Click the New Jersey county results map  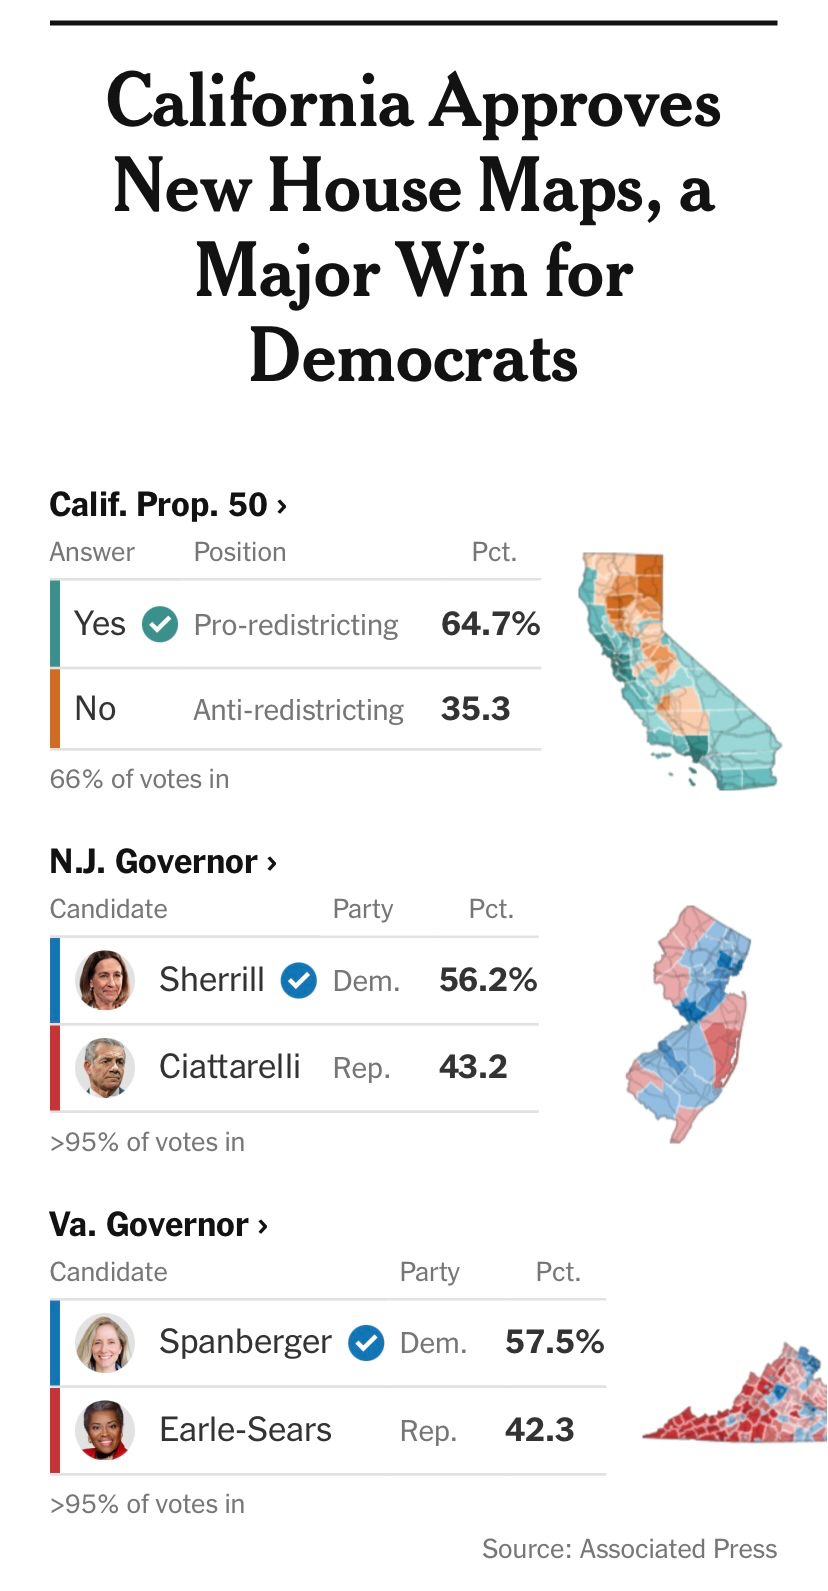click(690, 1022)
